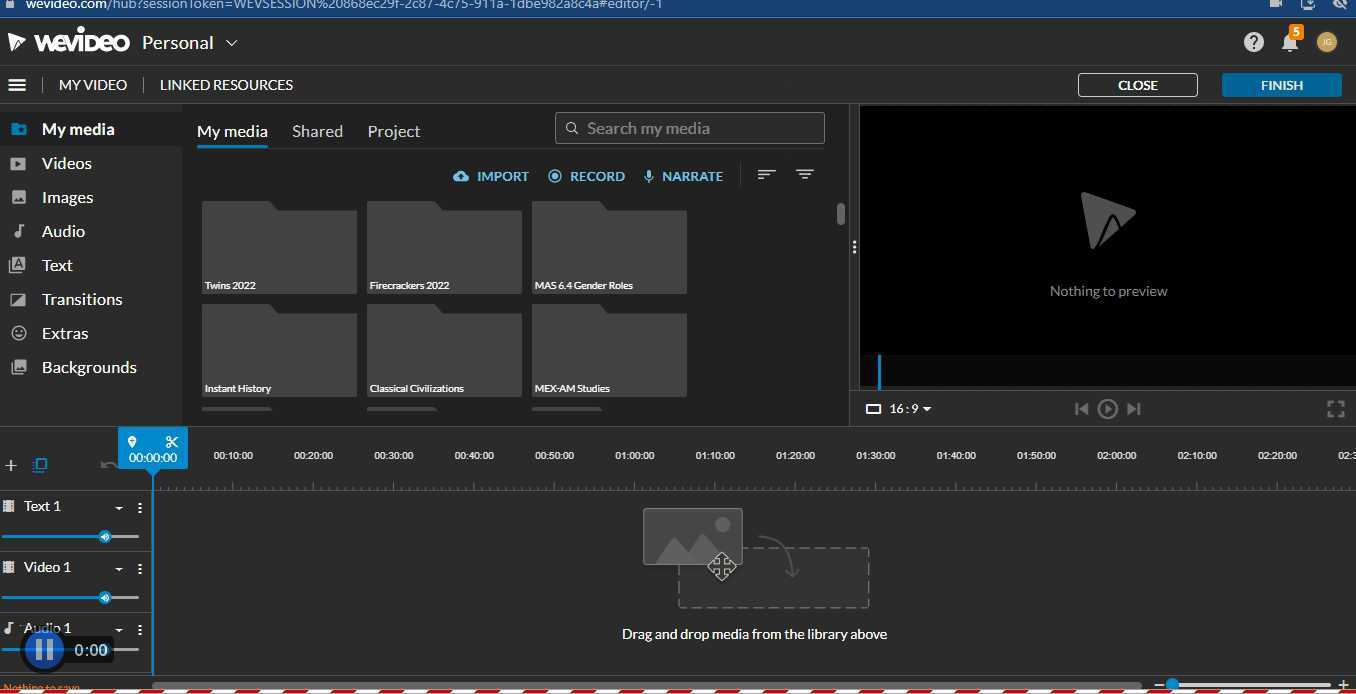Image resolution: width=1356 pixels, height=694 pixels.
Task: Open the Record webcam tool
Action: coord(586,176)
